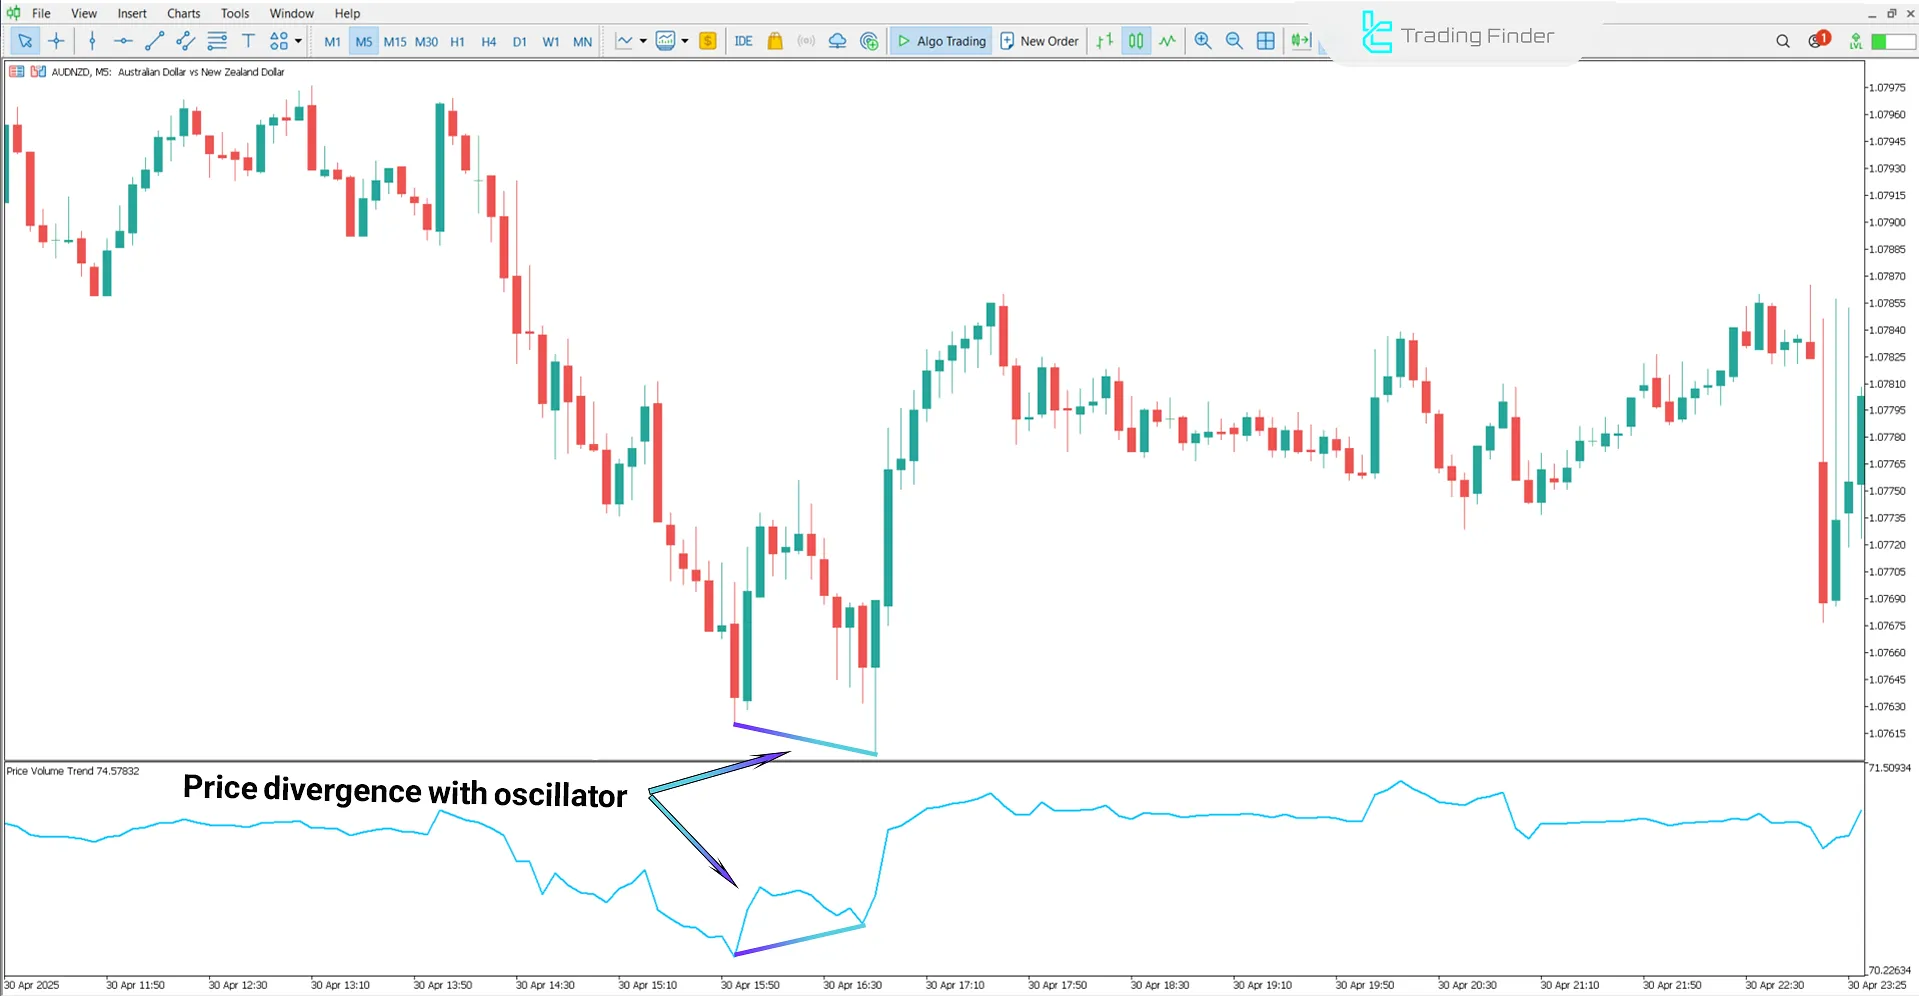The image size is (1919, 996).
Task: Switch timeframe to H1
Action: (458, 41)
